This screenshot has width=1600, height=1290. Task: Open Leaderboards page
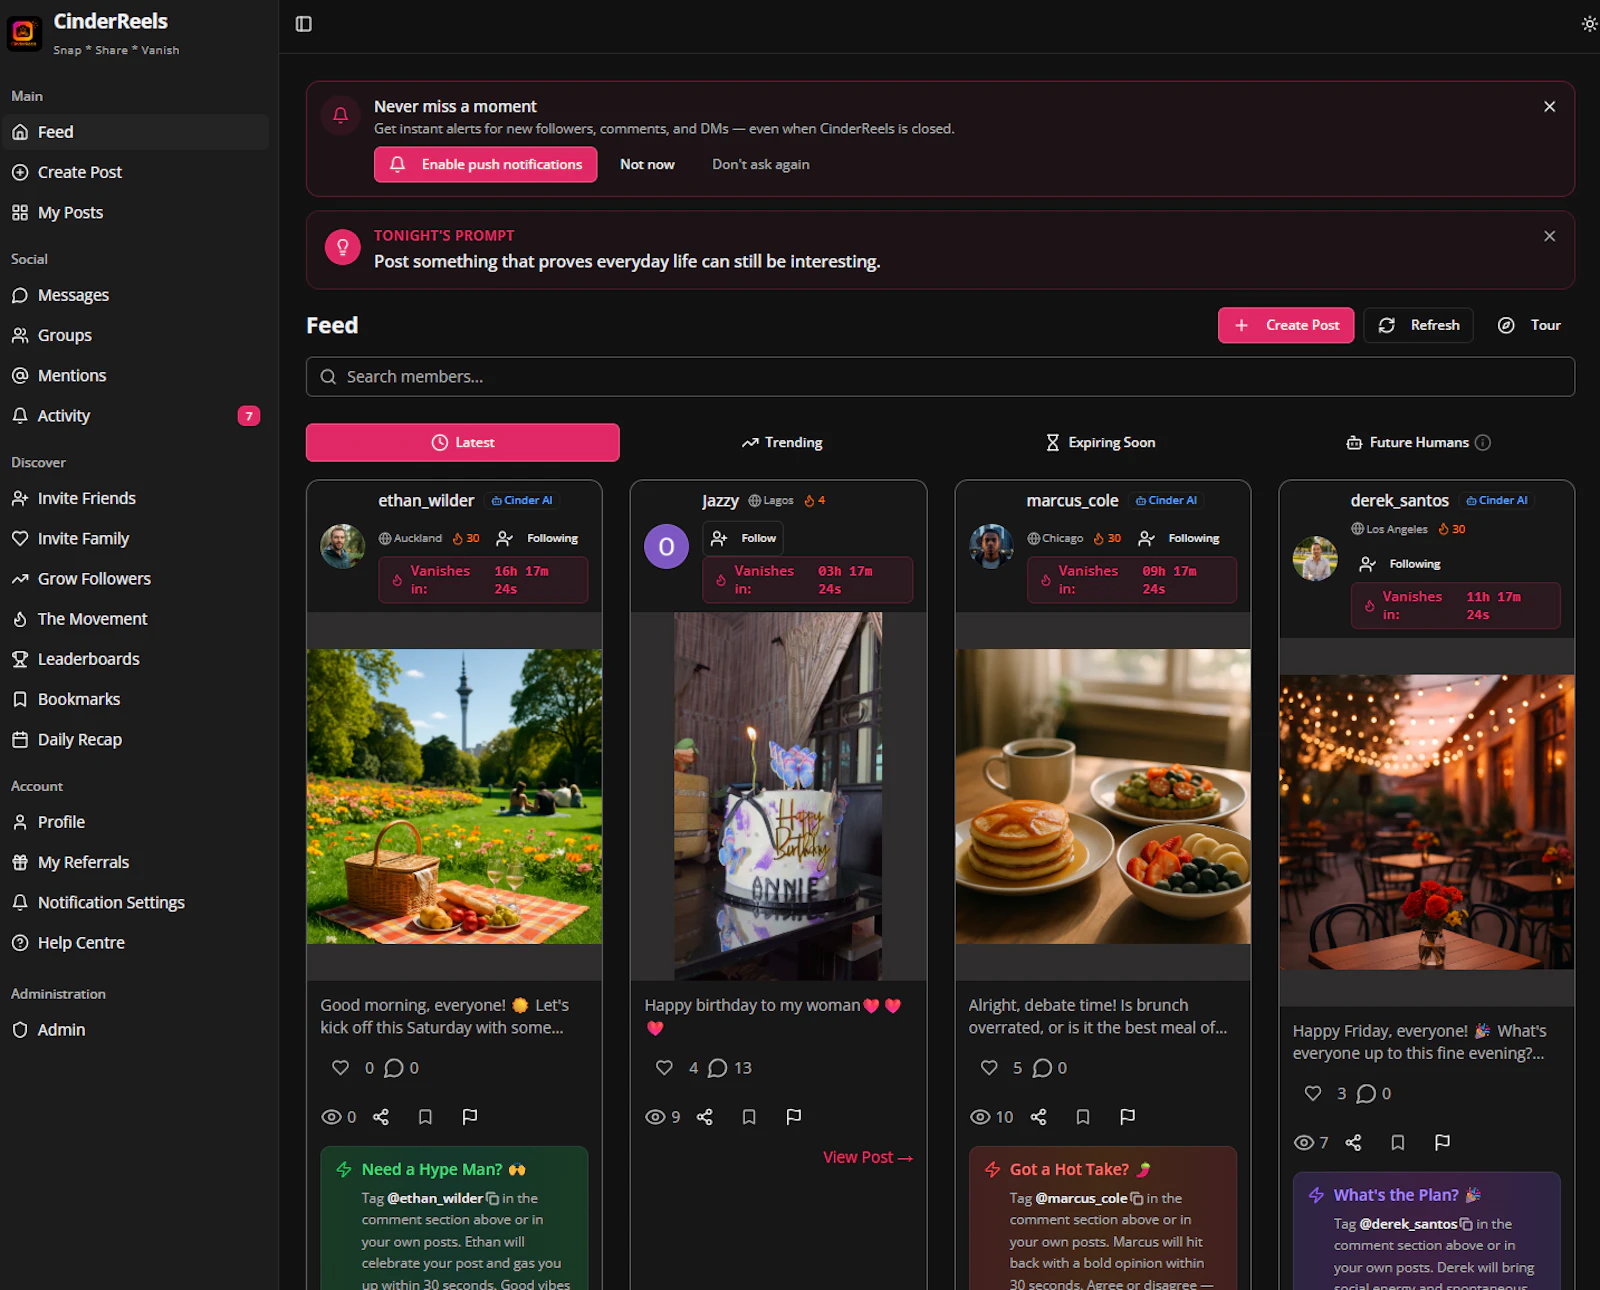(x=136, y=659)
